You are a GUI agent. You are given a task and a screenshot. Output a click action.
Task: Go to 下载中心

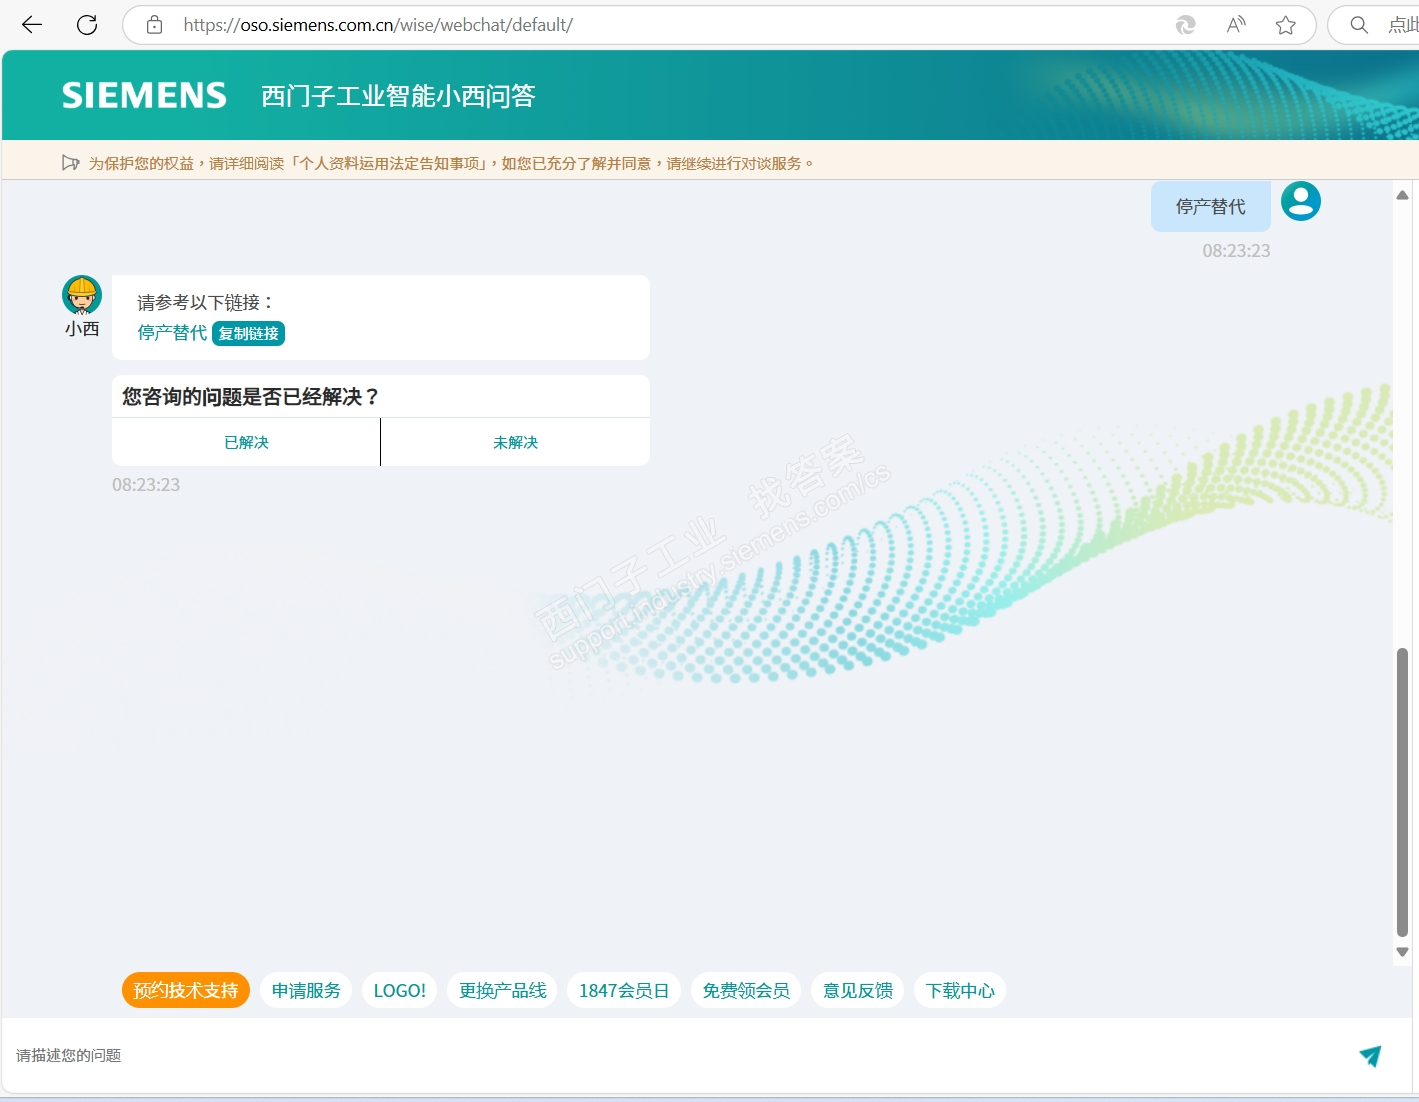pos(960,990)
